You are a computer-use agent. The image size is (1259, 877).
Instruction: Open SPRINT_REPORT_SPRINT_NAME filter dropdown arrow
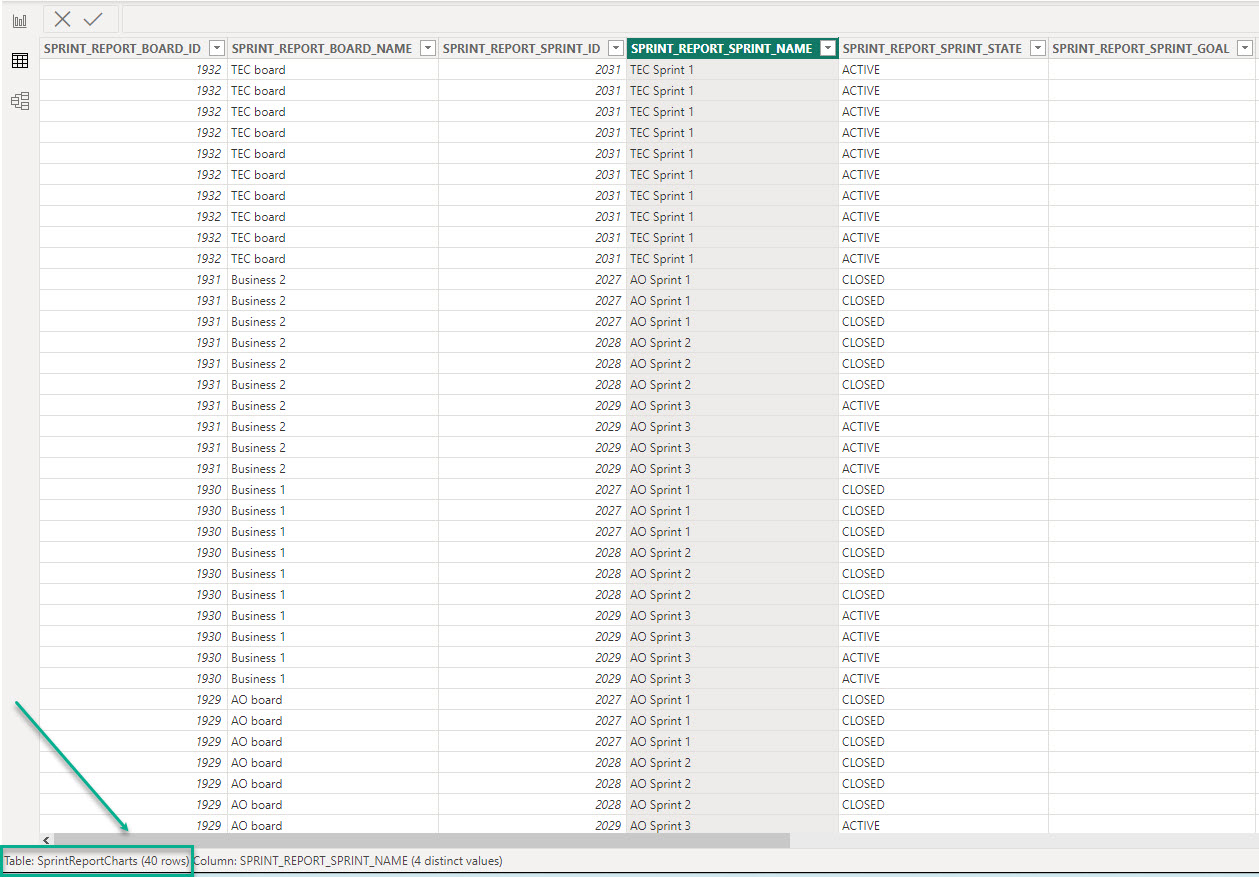(827, 48)
